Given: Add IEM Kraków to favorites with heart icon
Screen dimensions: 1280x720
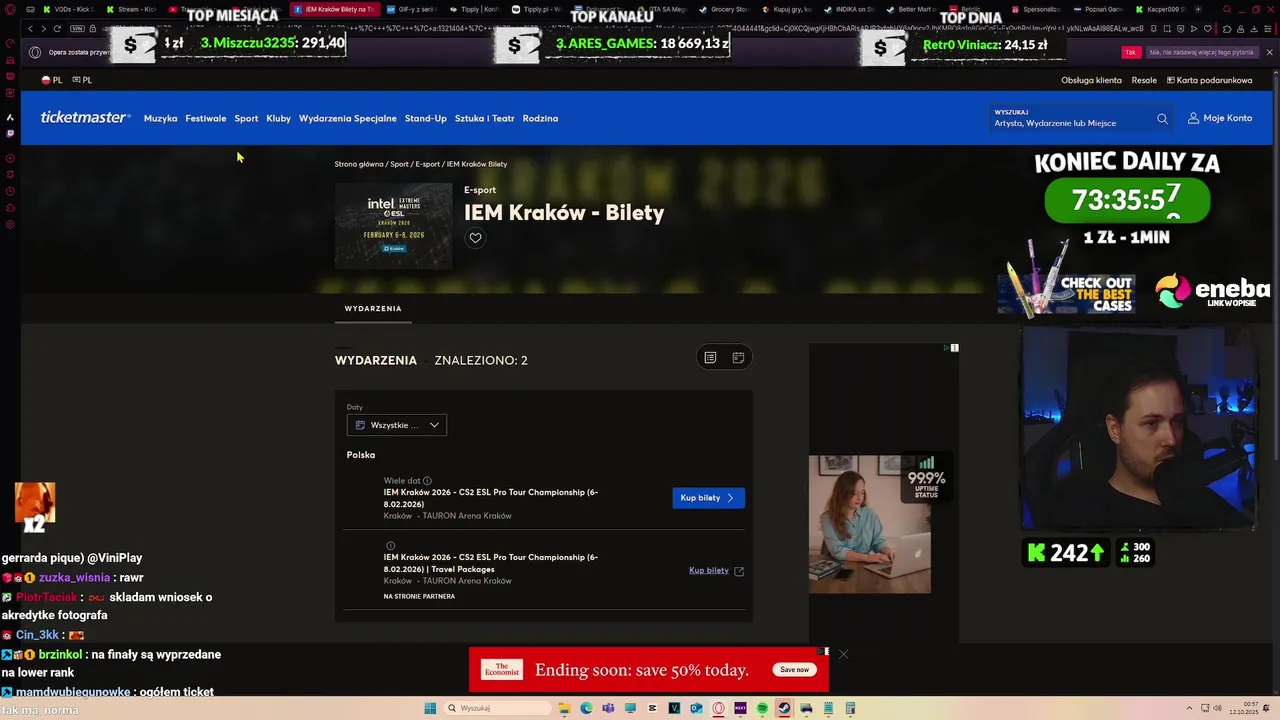Looking at the screenshot, I should pyautogui.click(x=476, y=238).
